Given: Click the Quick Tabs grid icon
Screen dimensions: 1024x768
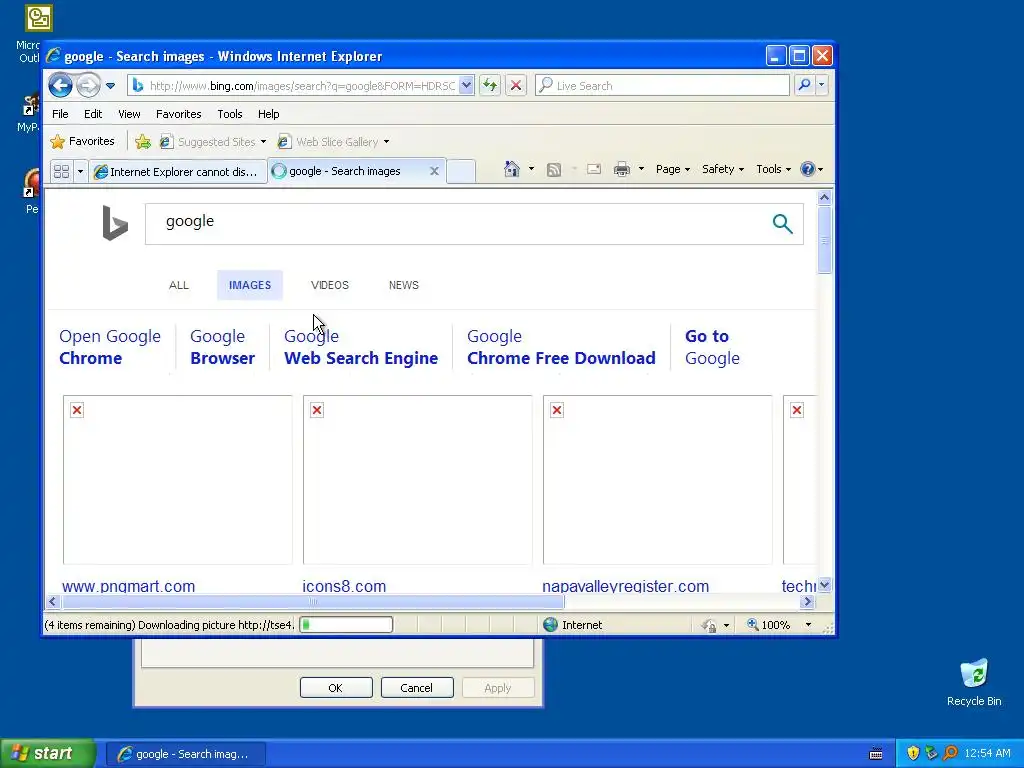Looking at the screenshot, I should tap(61, 171).
